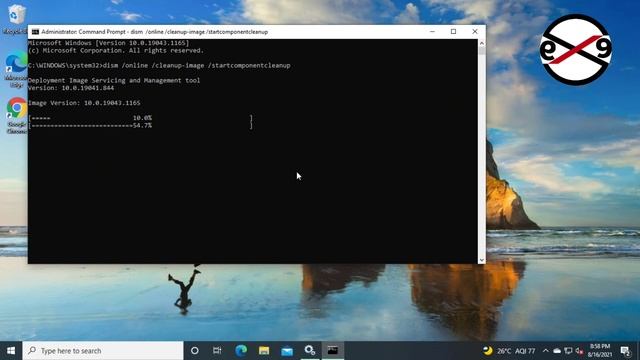The width and height of the screenshot is (640, 360).
Task: Open the Mail app on taskbar
Action: (x=287, y=351)
